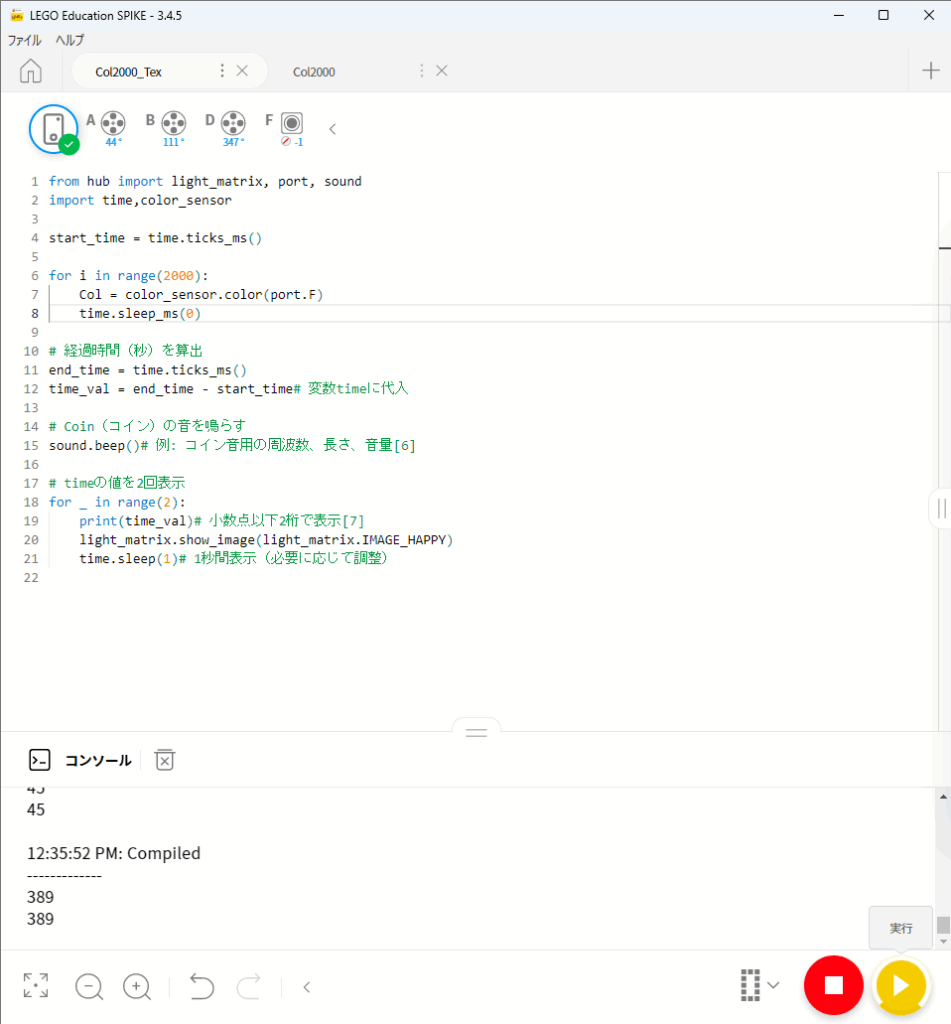Screen dimensions: 951x1024
Task: Click line 1 import statement
Action: [205, 182]
